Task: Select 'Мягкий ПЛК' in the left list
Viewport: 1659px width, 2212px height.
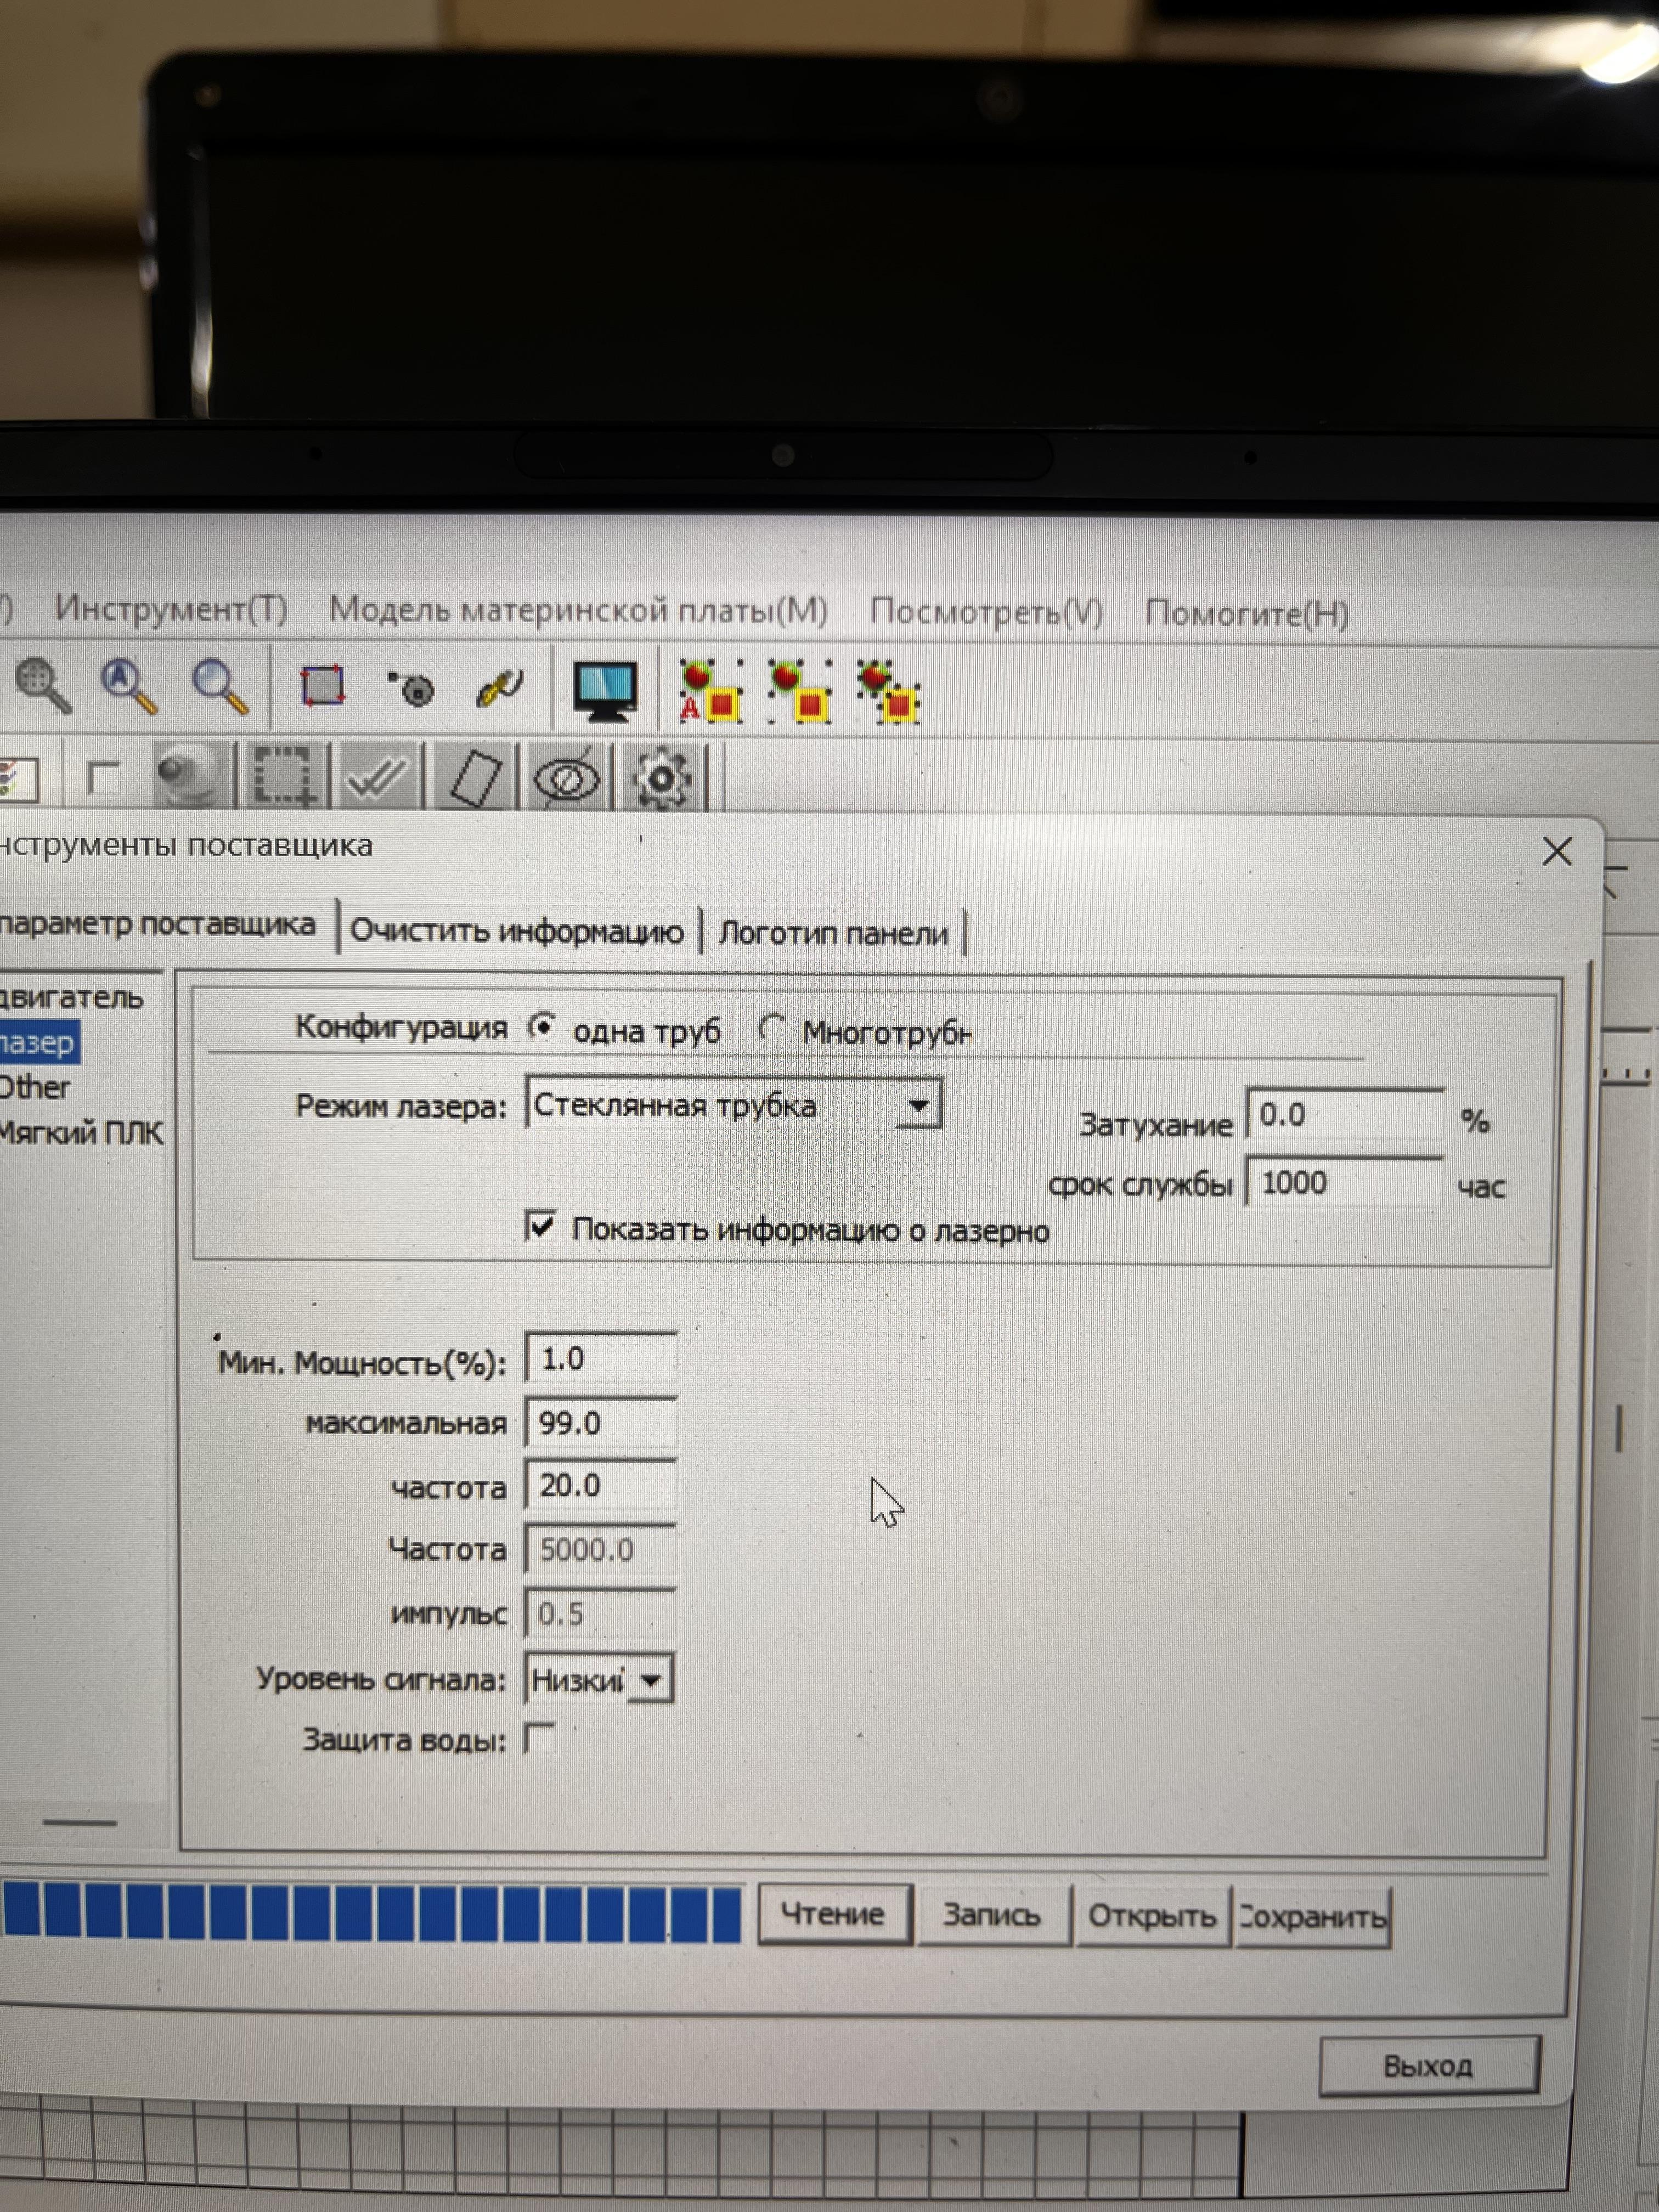Action: click(x=82, y=1133)
